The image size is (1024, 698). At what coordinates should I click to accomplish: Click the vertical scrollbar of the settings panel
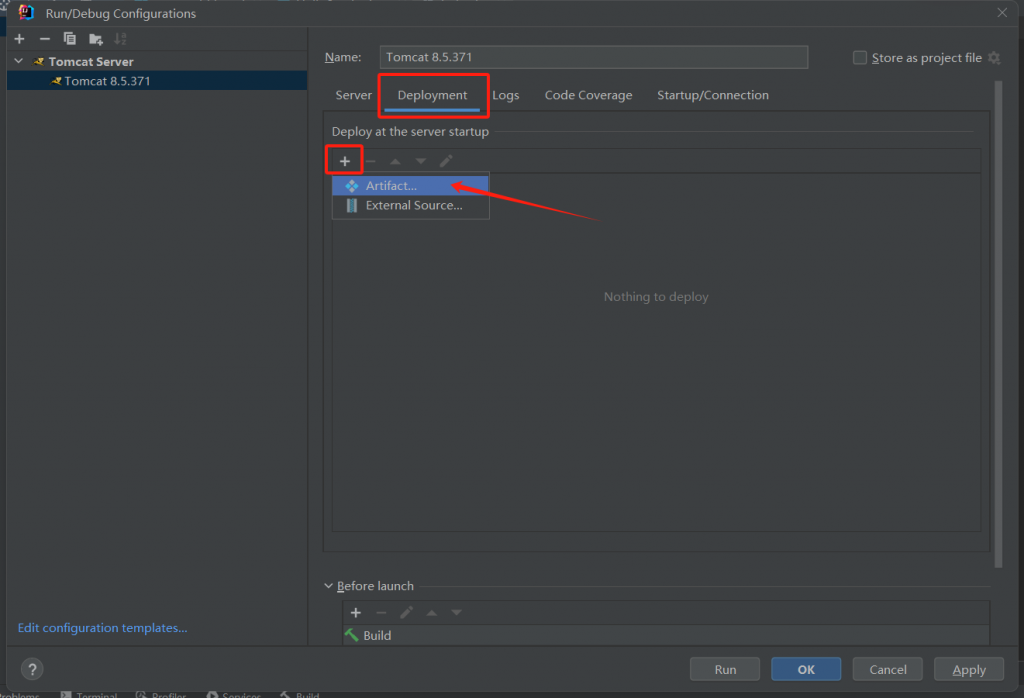tap(997, 320)
